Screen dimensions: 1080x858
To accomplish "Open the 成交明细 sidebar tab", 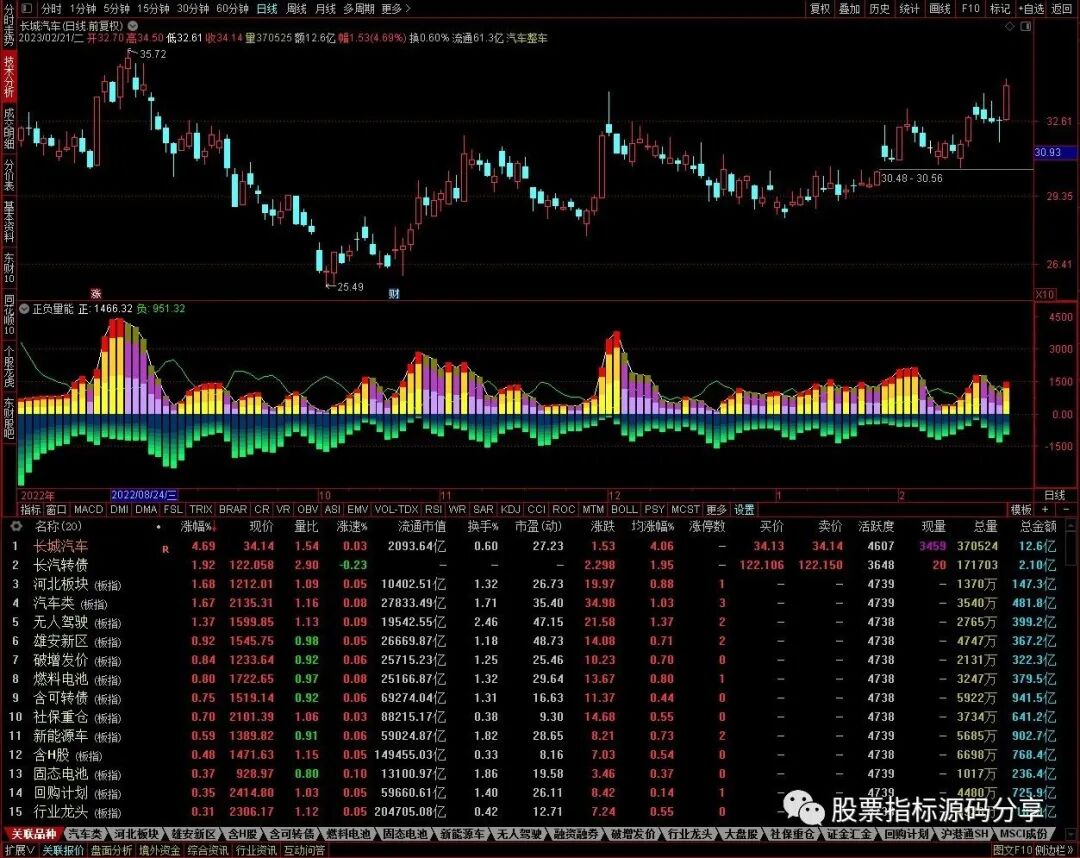I will tap(8, 128).
